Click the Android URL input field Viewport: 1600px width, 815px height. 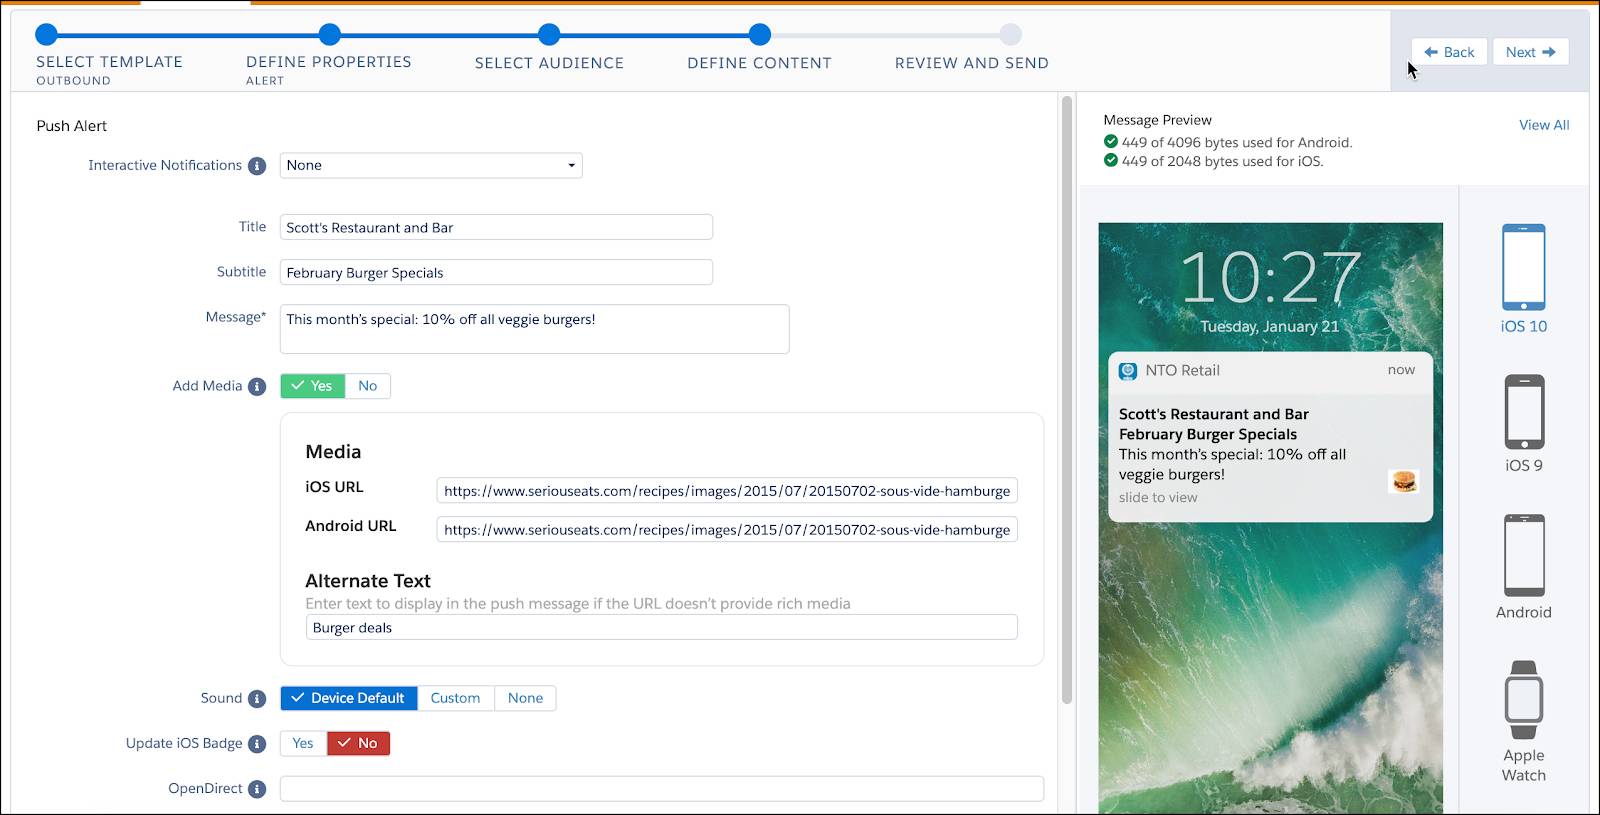(x=727, y=529)
